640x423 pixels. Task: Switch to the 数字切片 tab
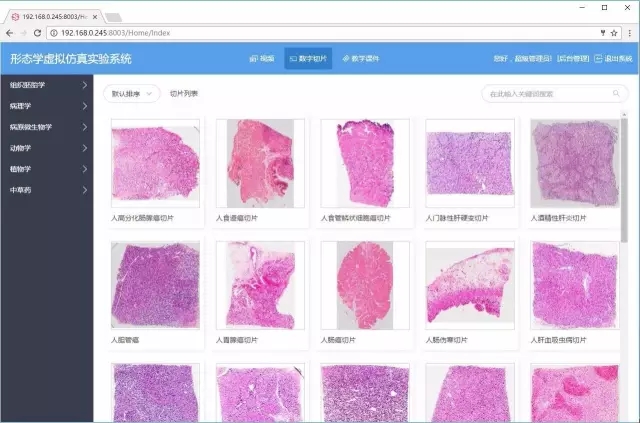point(308,59)
